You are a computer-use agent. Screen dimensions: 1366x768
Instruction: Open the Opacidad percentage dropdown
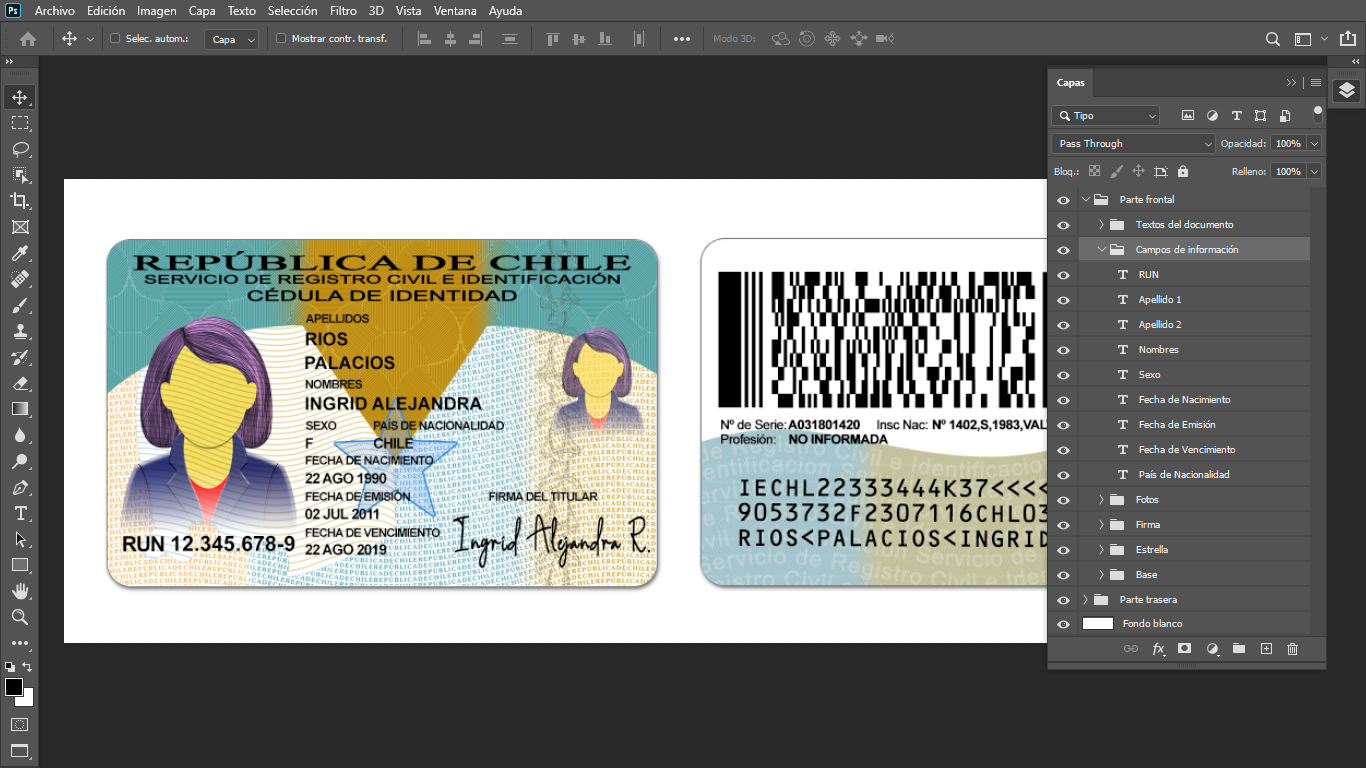pos(1314,144)
